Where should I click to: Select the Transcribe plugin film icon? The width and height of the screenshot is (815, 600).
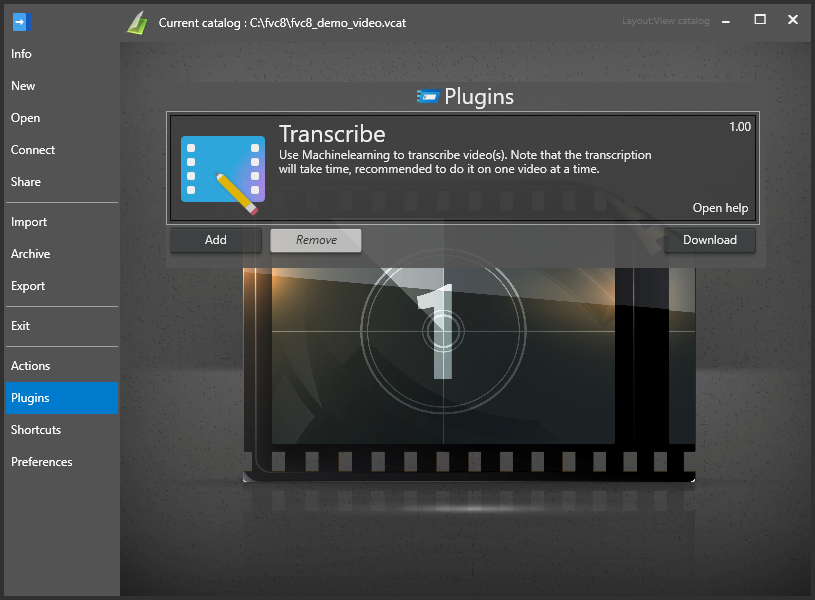[222, 169]
